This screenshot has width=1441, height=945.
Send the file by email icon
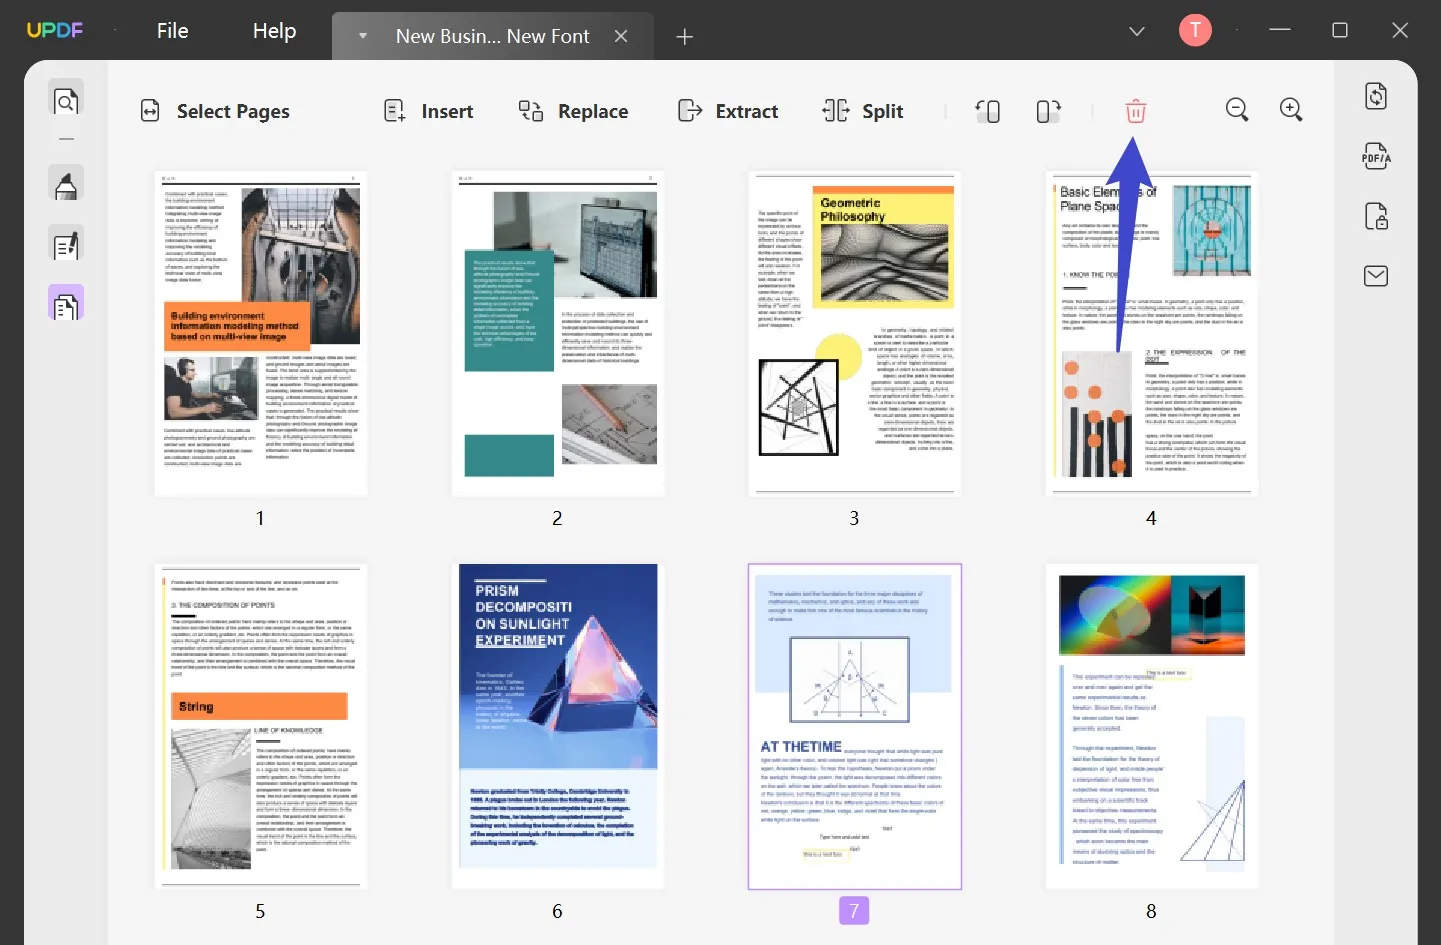(x=1376, y=276)
